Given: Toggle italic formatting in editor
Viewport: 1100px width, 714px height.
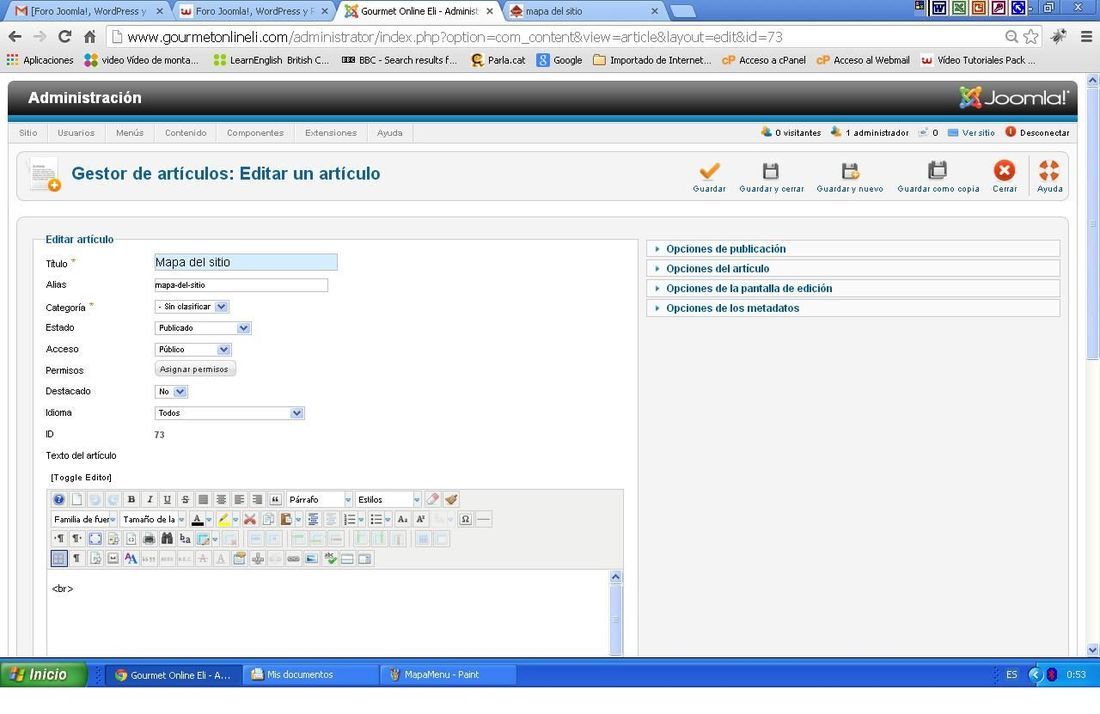Looking at the screenshot, I should [149, 499].
